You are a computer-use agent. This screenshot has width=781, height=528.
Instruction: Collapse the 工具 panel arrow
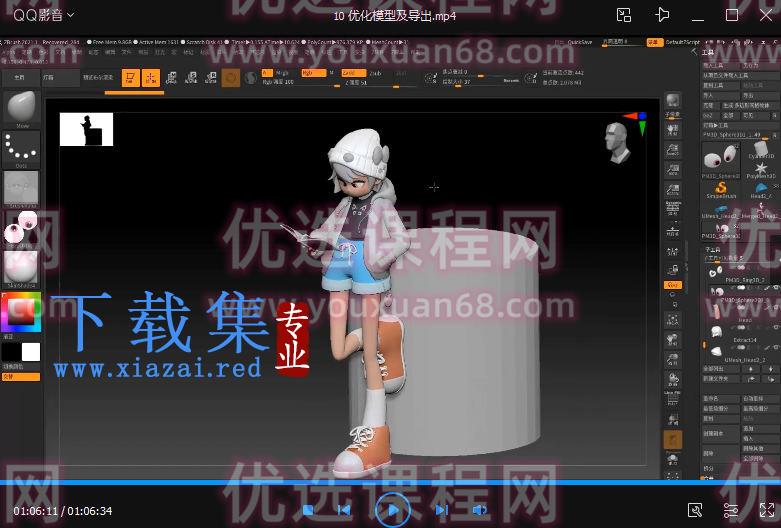pyautogui.click(x=694, y=52)
